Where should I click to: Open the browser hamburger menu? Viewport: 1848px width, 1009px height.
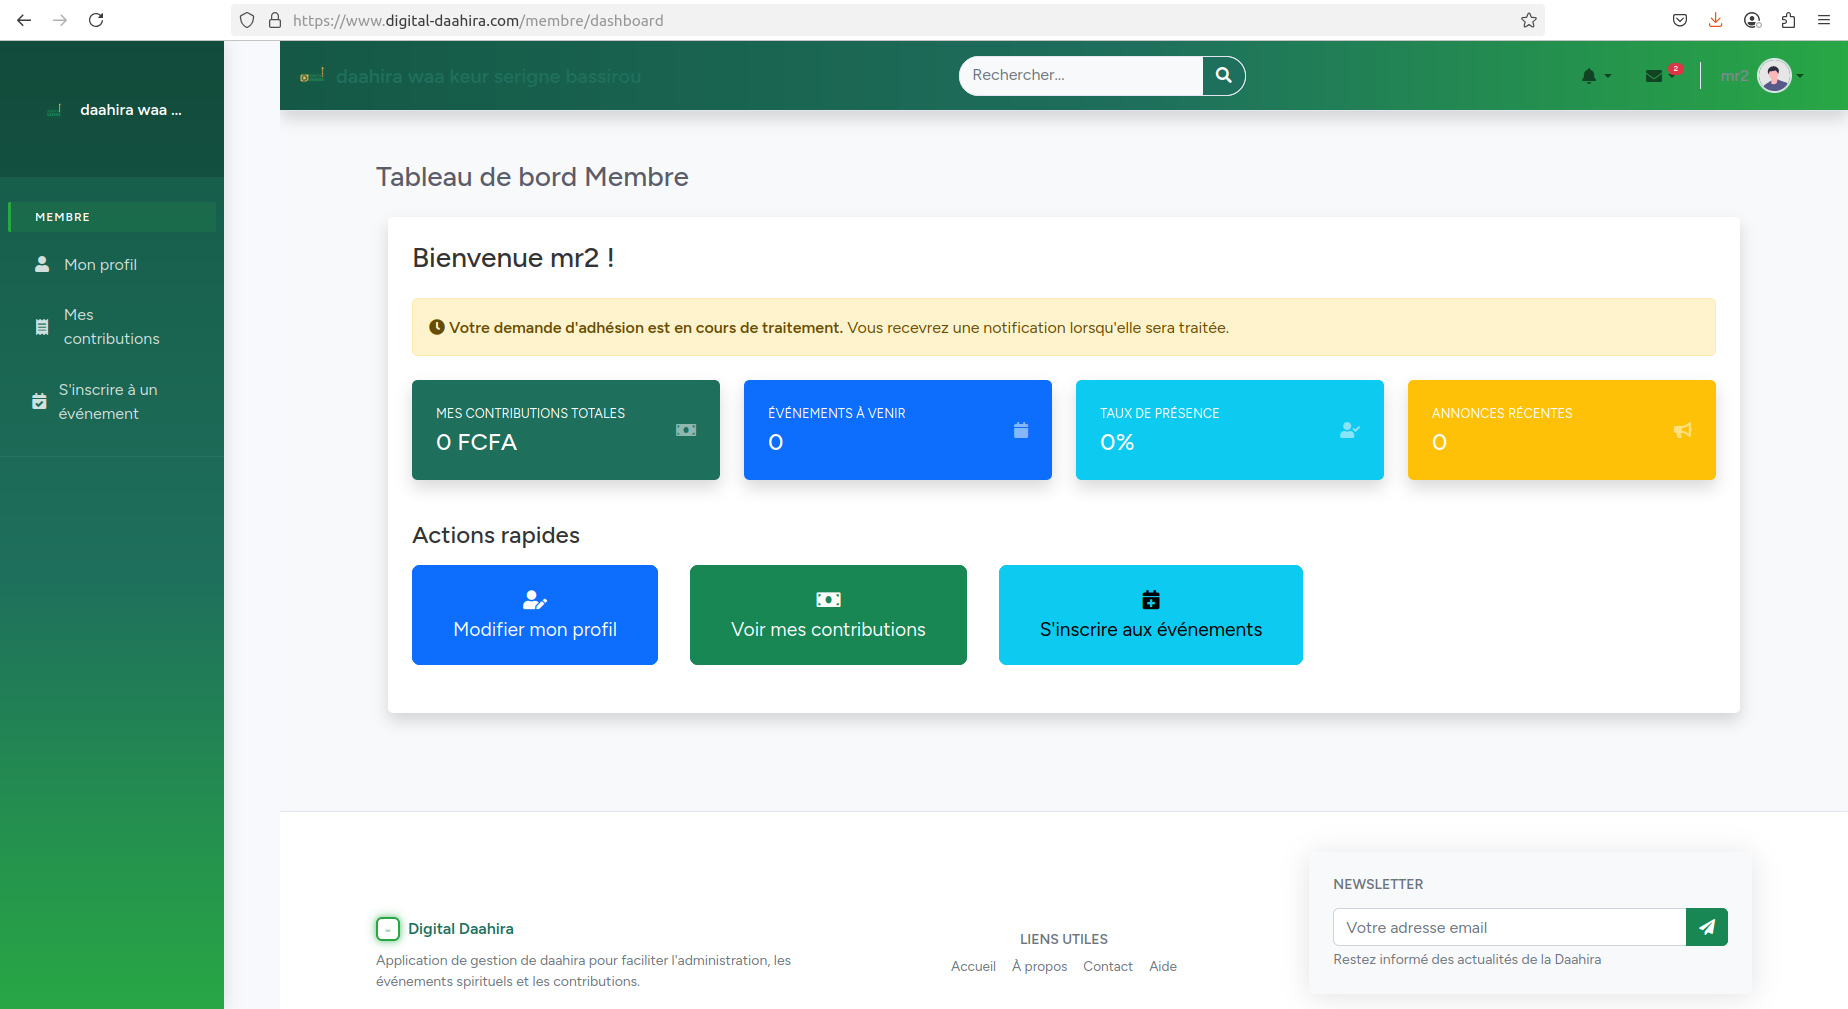tap(1824, 20)
